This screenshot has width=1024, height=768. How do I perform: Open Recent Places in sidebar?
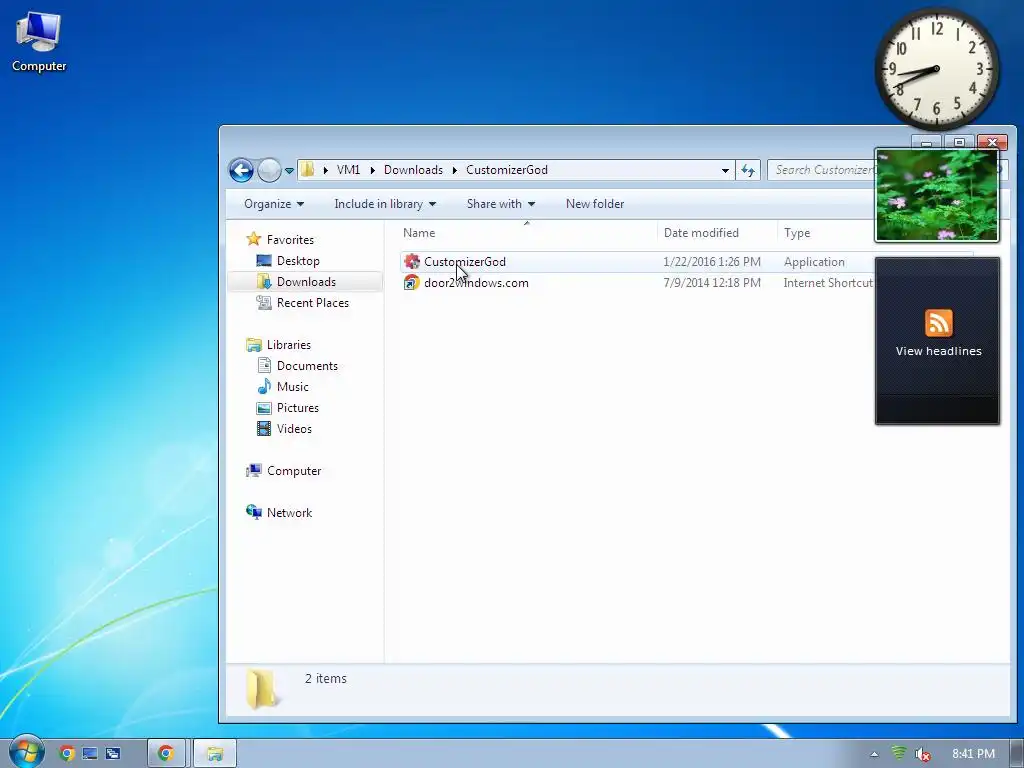pos(312,302)
